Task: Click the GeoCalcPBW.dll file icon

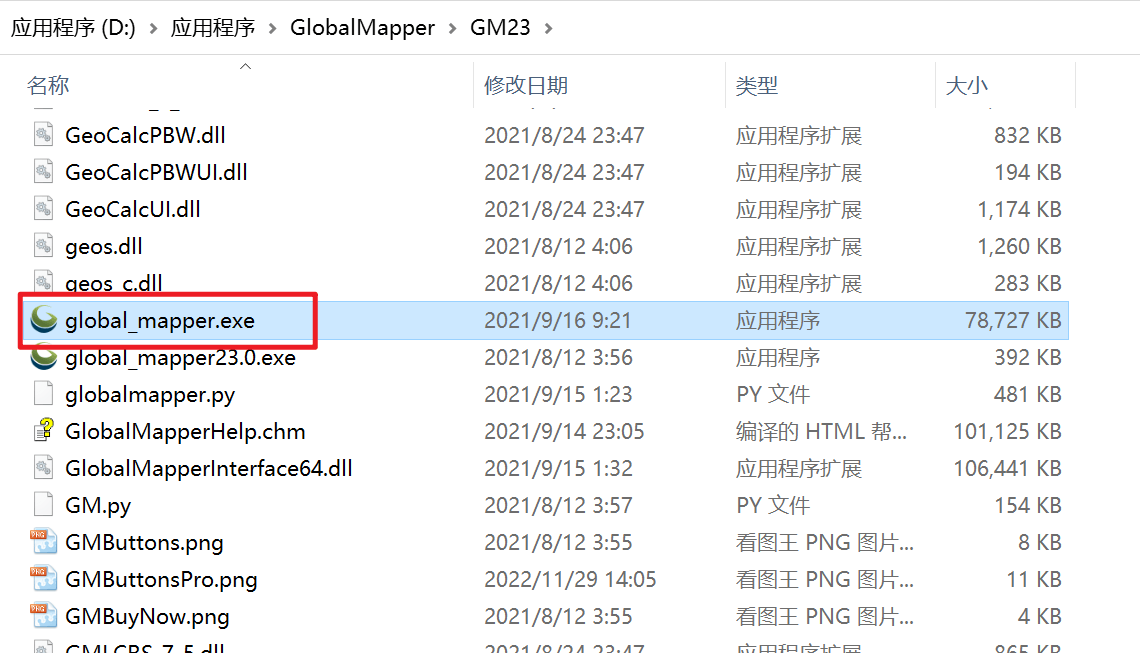Action: pos(44,135)
